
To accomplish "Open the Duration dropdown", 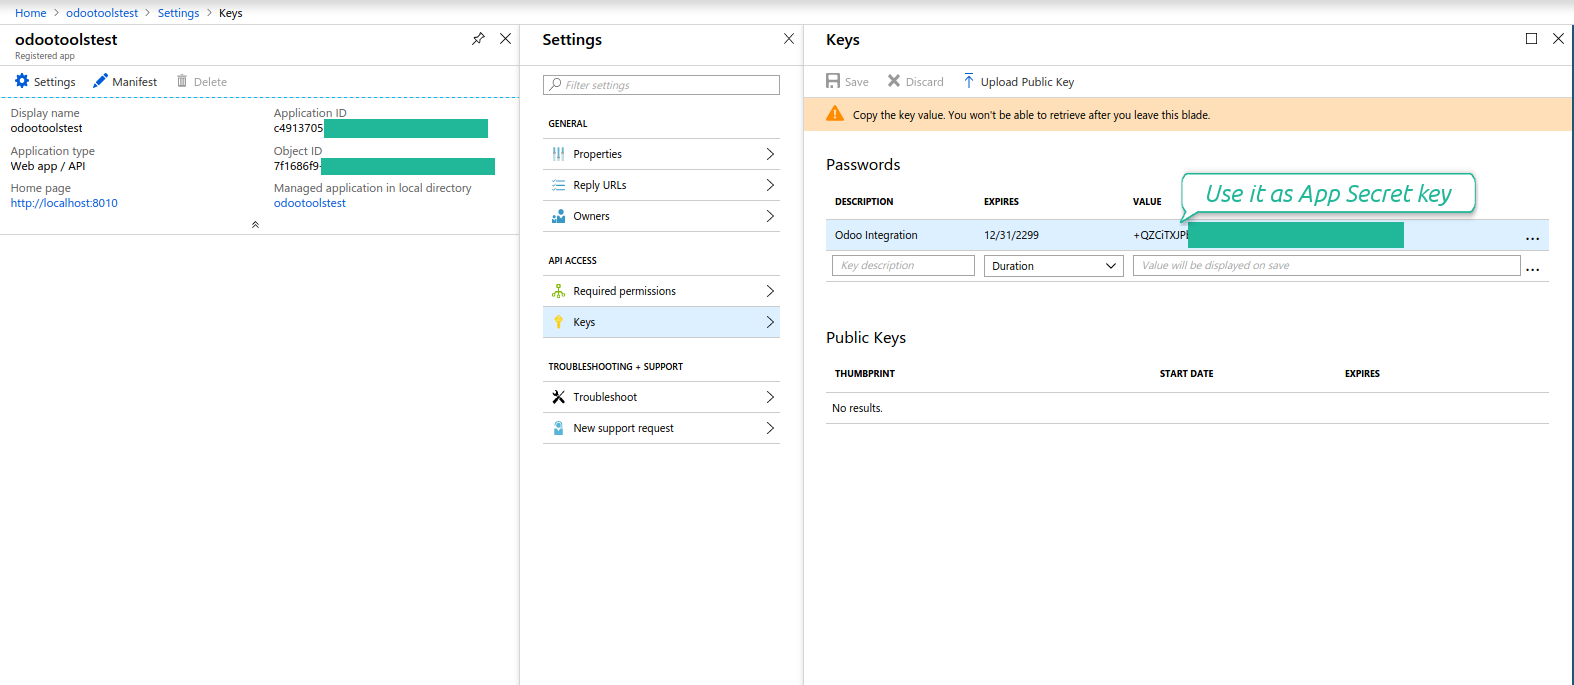I will coord(1054,266).
